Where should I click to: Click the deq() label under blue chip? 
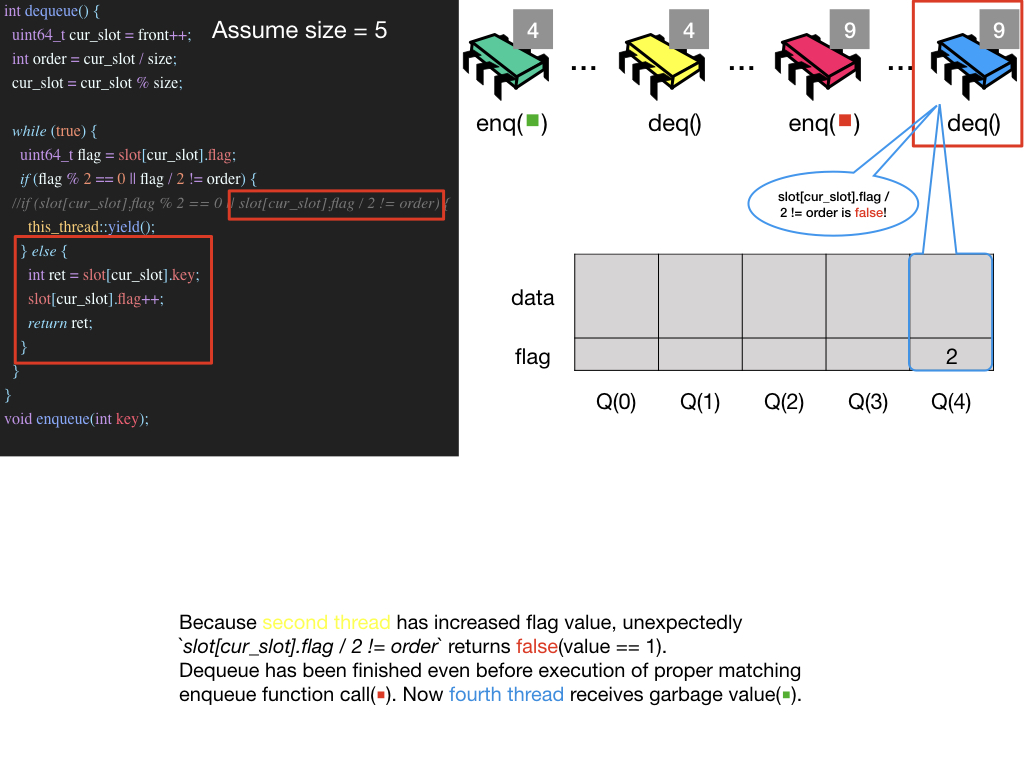click(974, 123)
